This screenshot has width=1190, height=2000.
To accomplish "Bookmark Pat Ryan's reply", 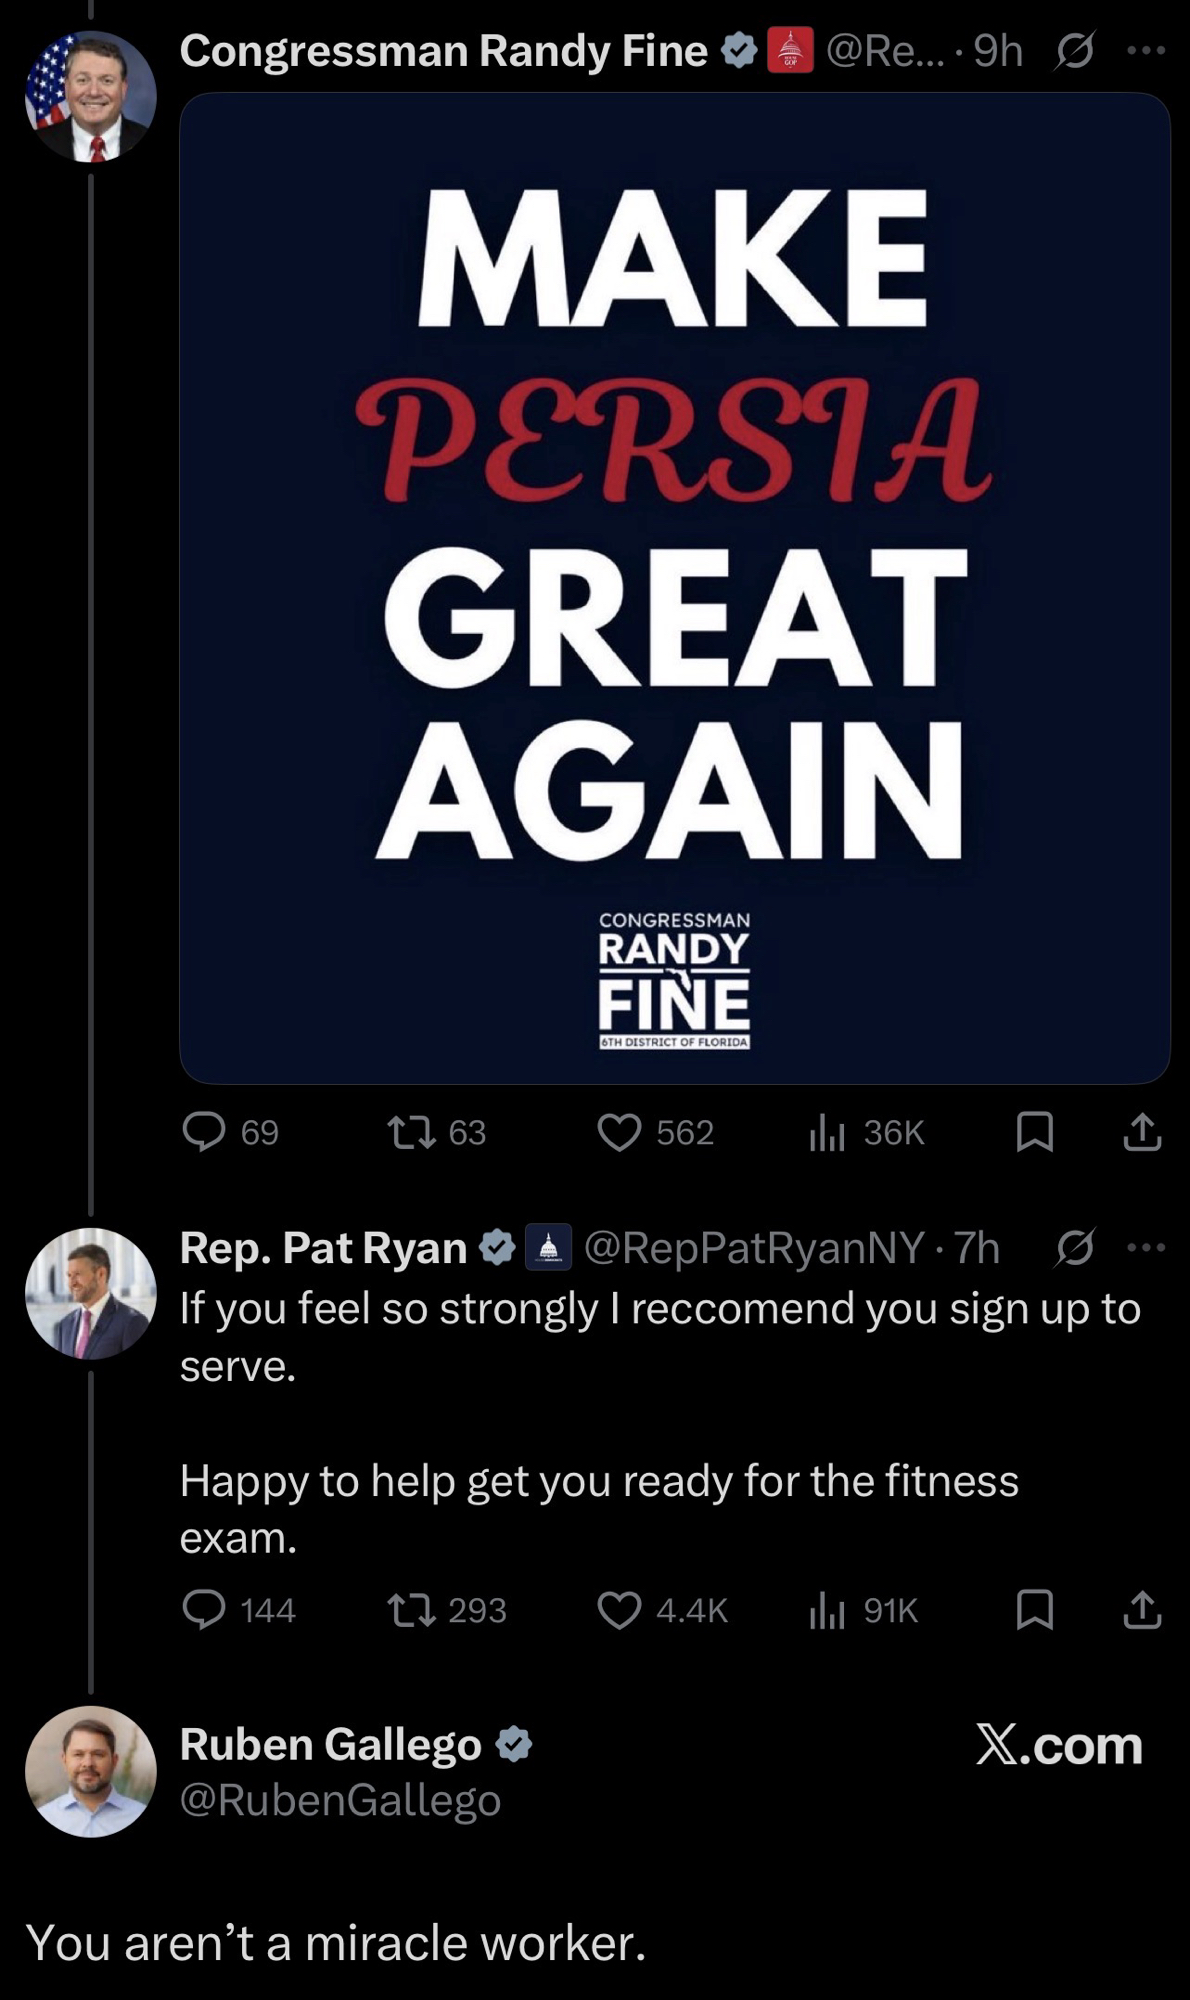I will click(1034, 1610).
